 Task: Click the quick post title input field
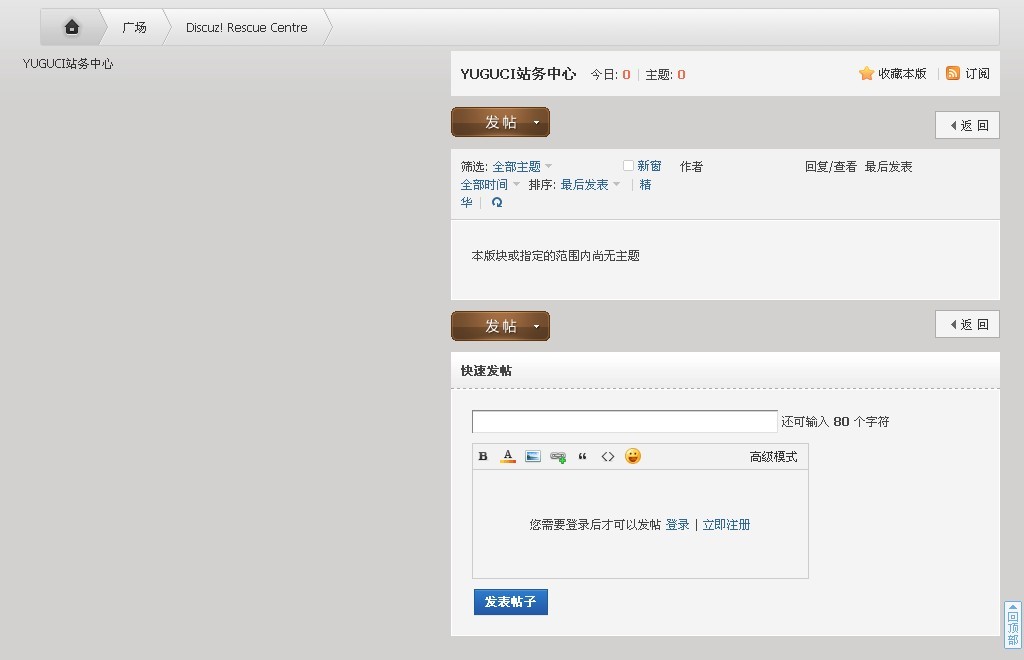click(x=624, y=421)
